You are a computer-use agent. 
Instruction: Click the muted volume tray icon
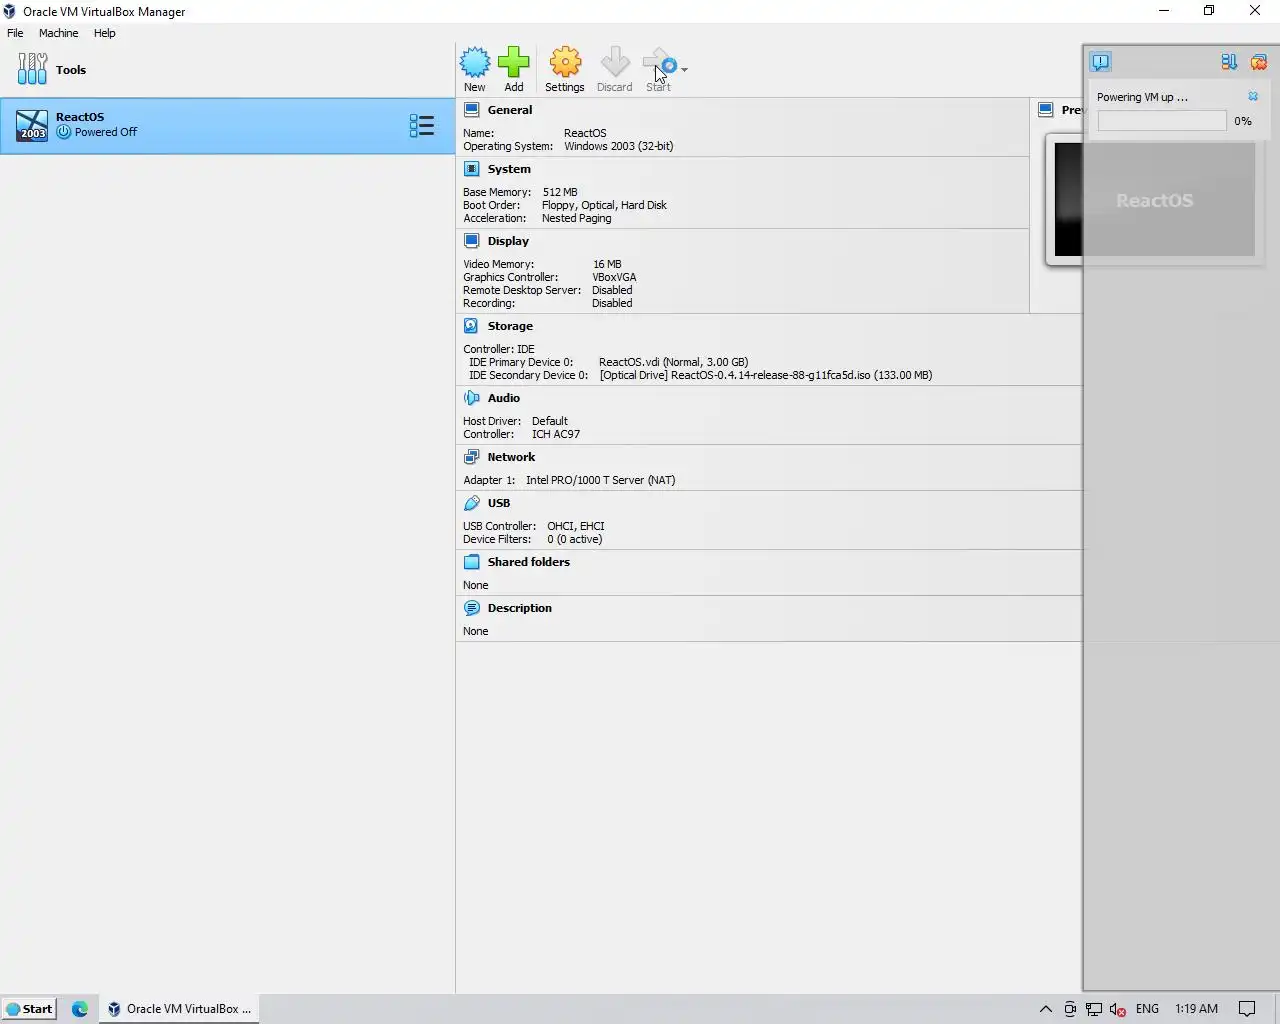pos(1118,1009)
